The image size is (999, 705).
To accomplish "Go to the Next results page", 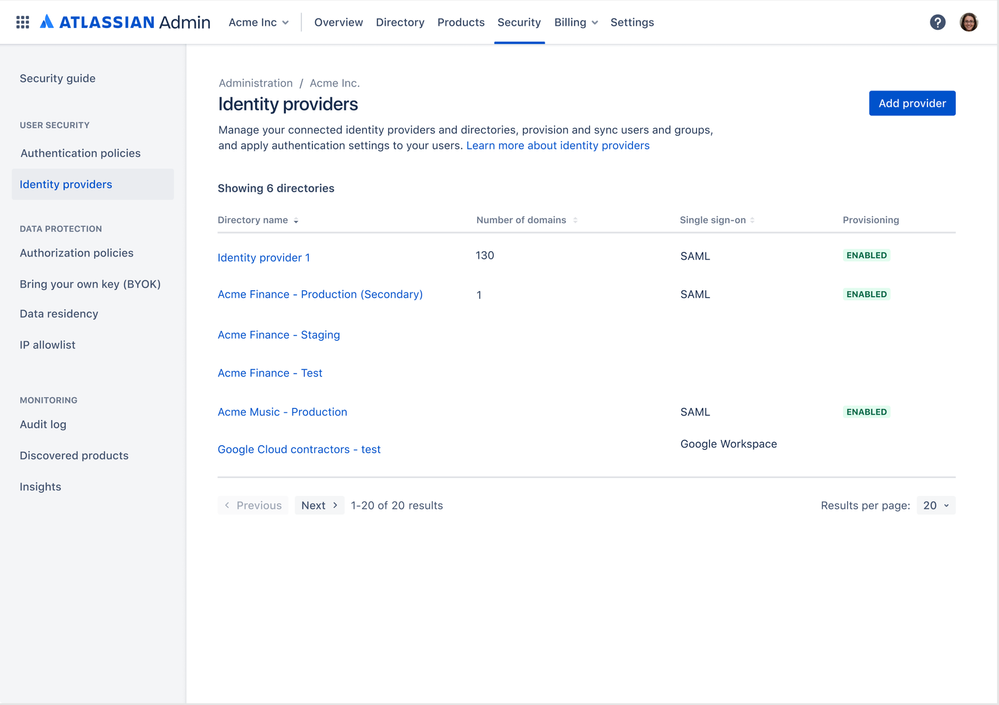I will [319, 506].
